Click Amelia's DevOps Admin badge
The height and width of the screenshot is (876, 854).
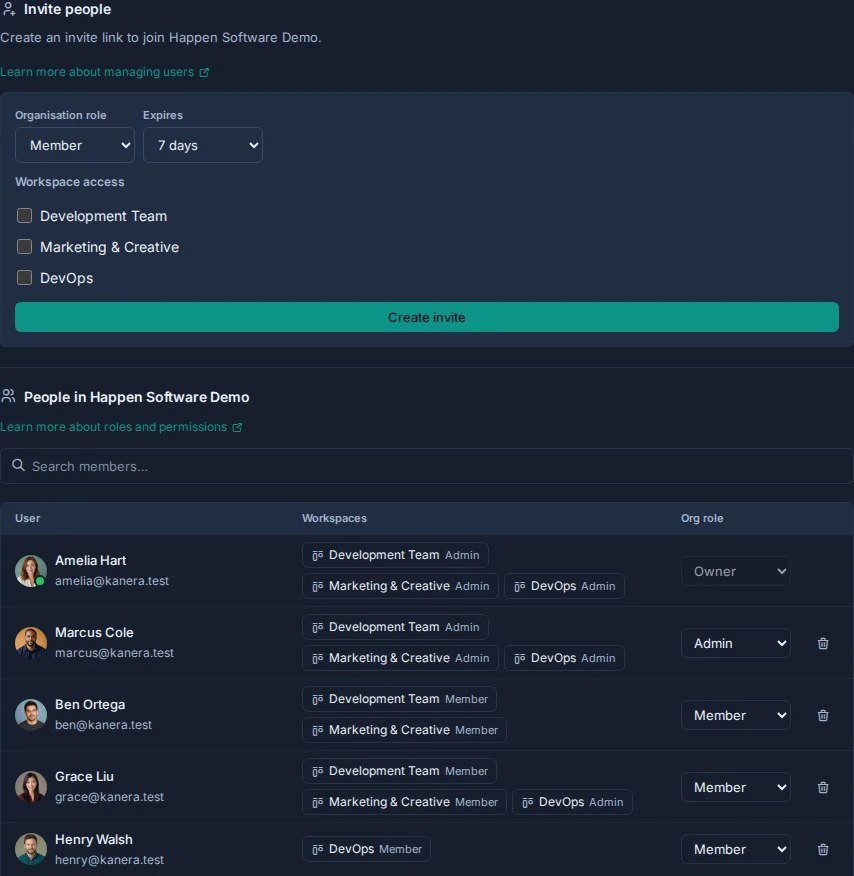pyautogui.click(x=564, y=586)
